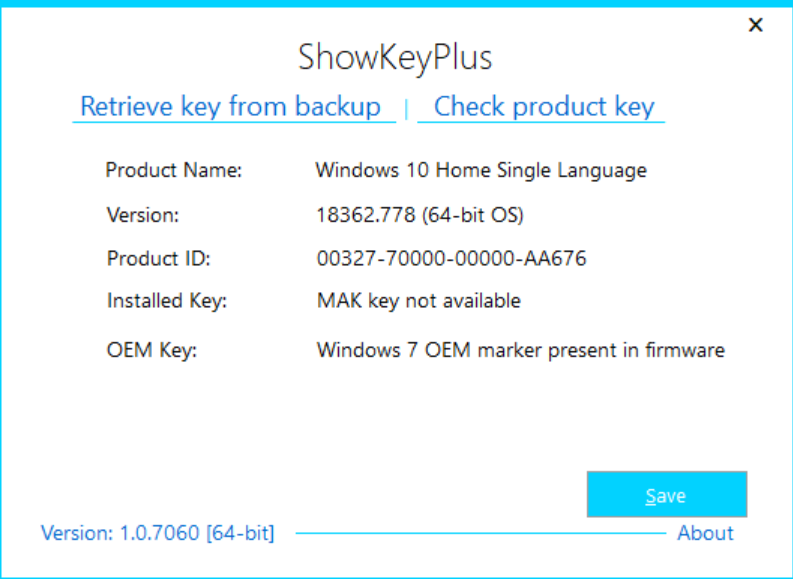Open the About link
The image size is (793, 579).
(705, 533)
